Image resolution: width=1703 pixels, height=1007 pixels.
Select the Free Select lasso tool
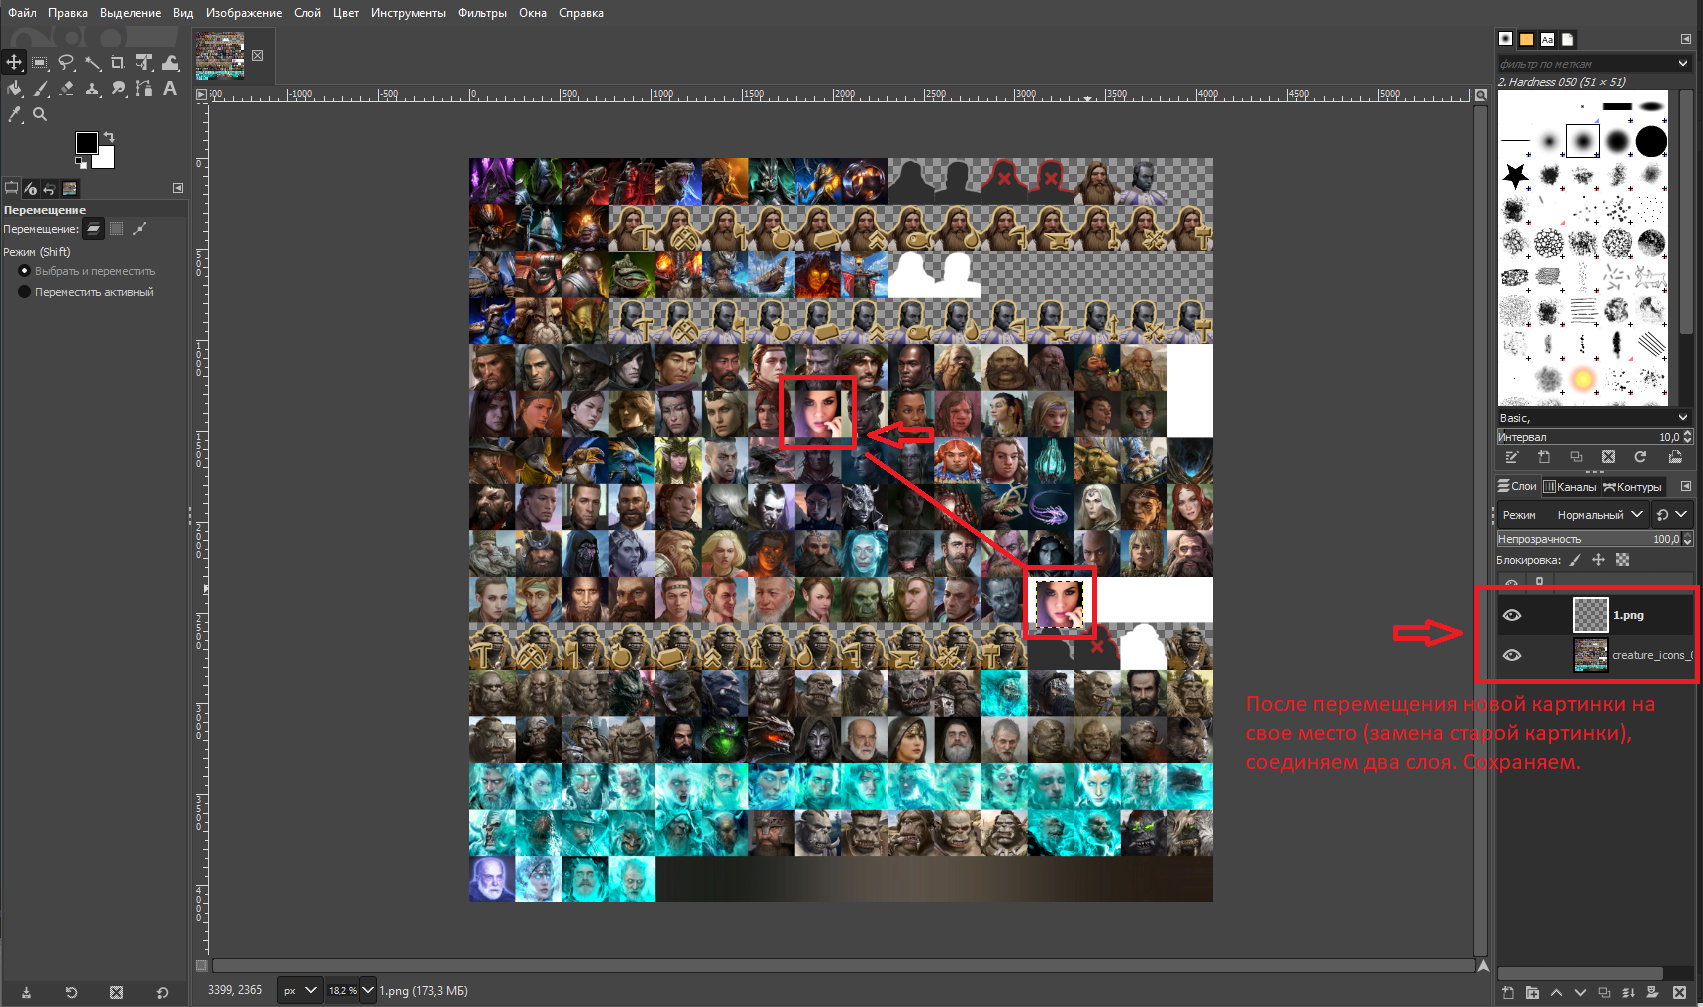tap(66, 62)
